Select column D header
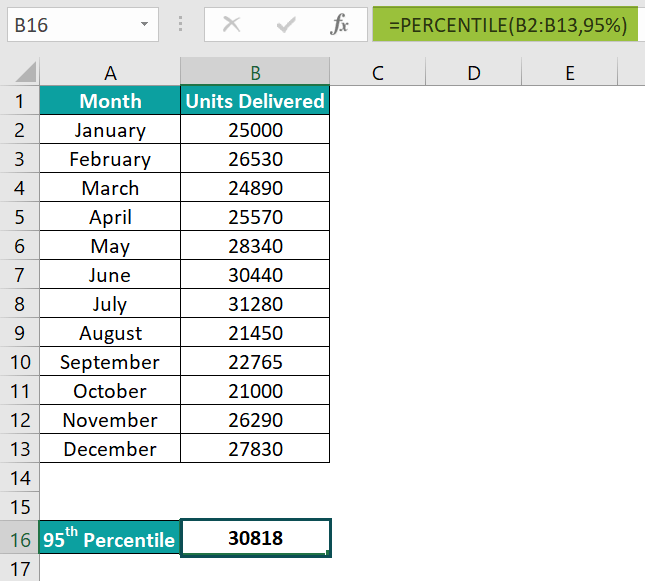The width and height of the screenshot is (645, 581). (474, 72)
